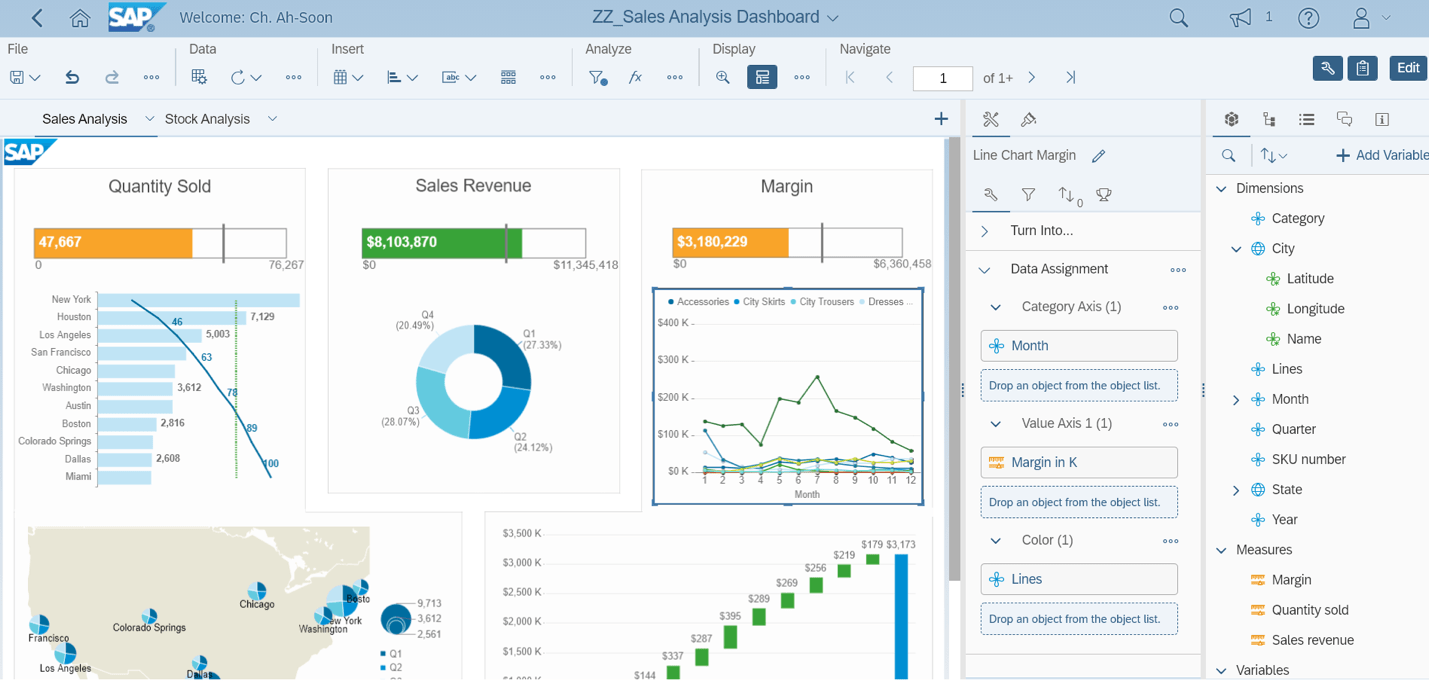Screen dimensions: 1429x681
Task: Click the filter icon in the chart builder
Action: [x=1028, y=195]
